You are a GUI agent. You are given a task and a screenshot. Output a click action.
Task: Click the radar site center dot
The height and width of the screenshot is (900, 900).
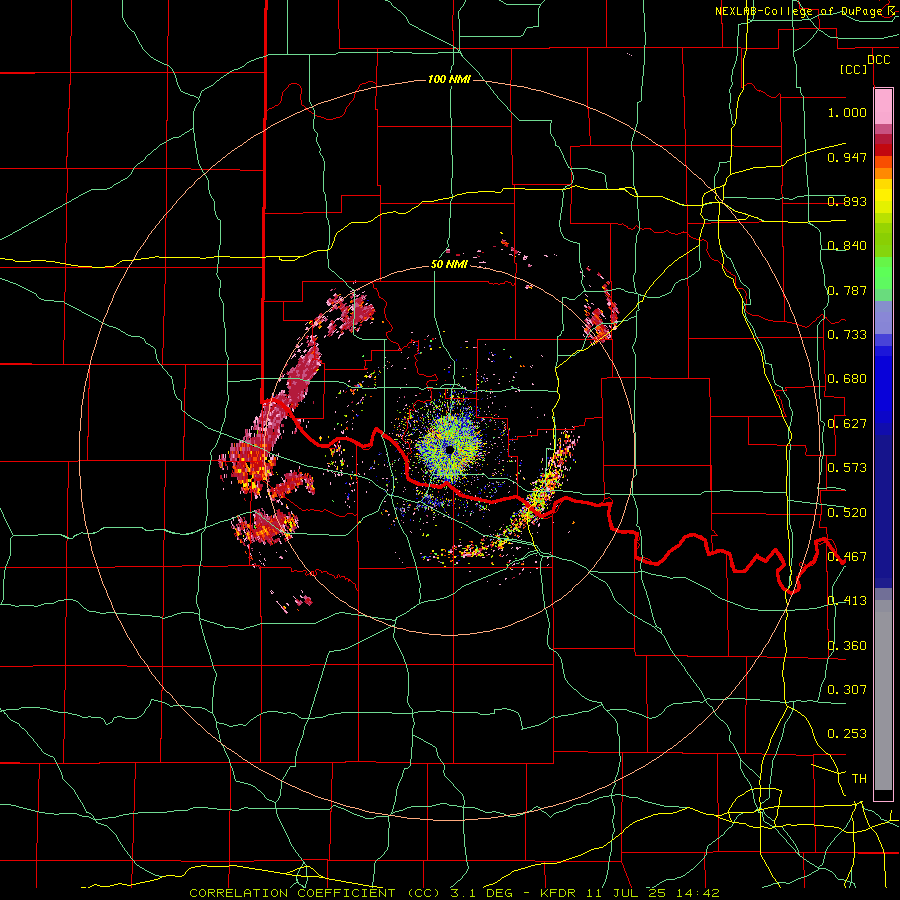click(449, 450)
